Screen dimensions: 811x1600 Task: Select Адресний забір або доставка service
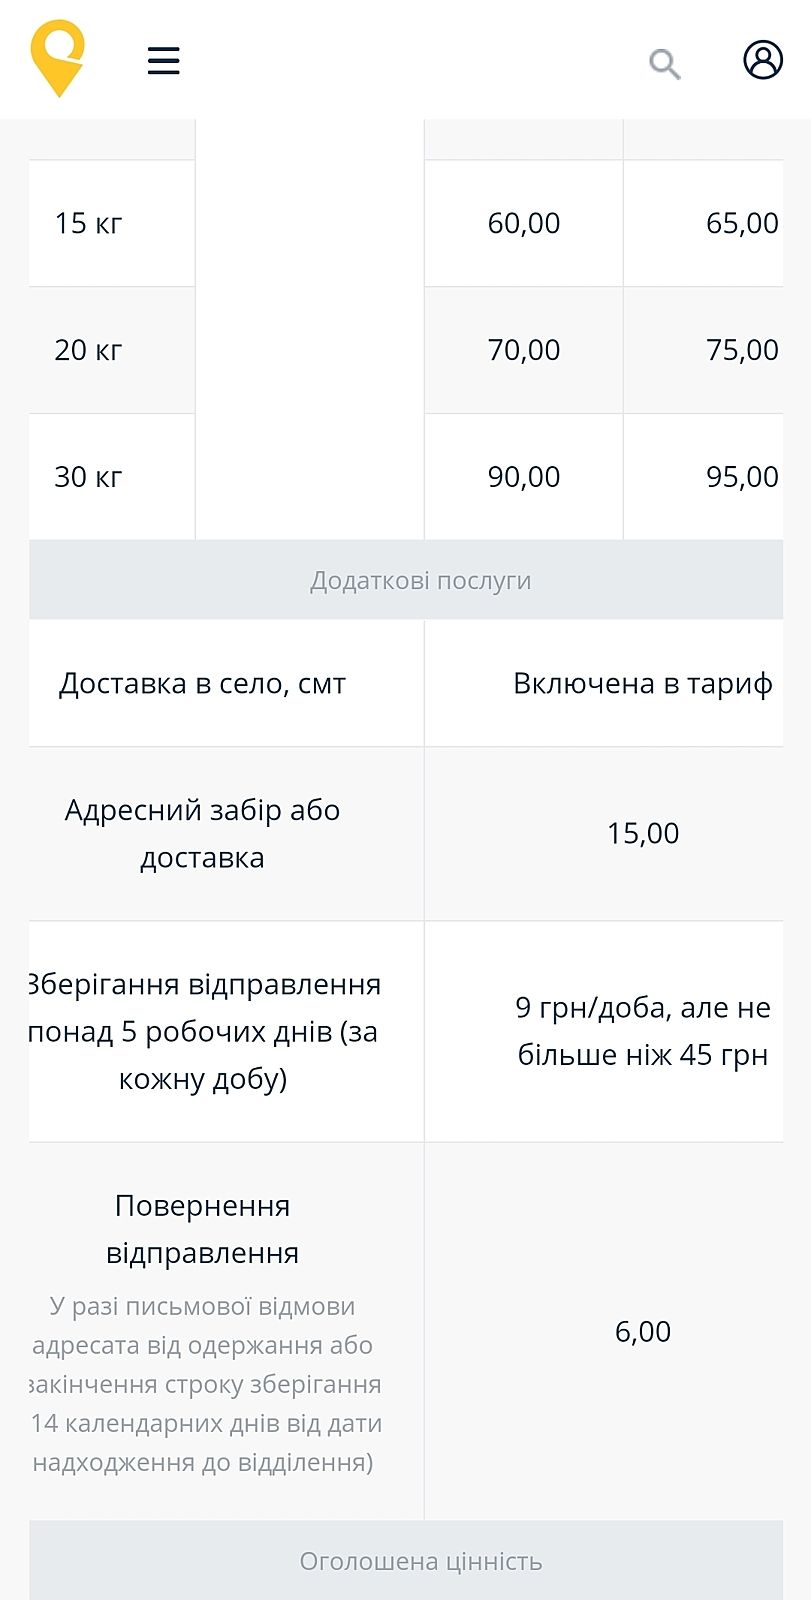click(x=202, y=833)
